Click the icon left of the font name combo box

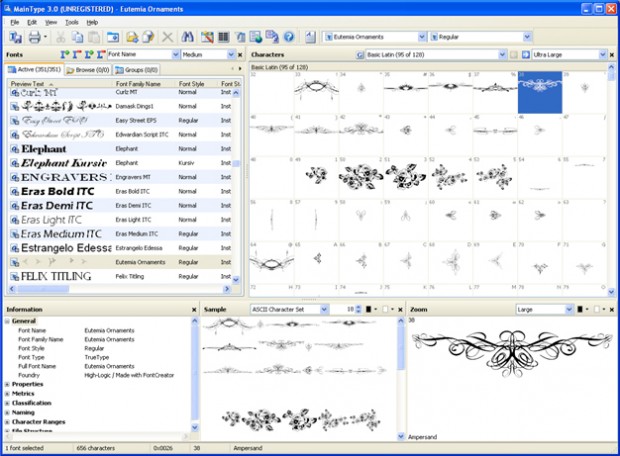pos(310,37)
